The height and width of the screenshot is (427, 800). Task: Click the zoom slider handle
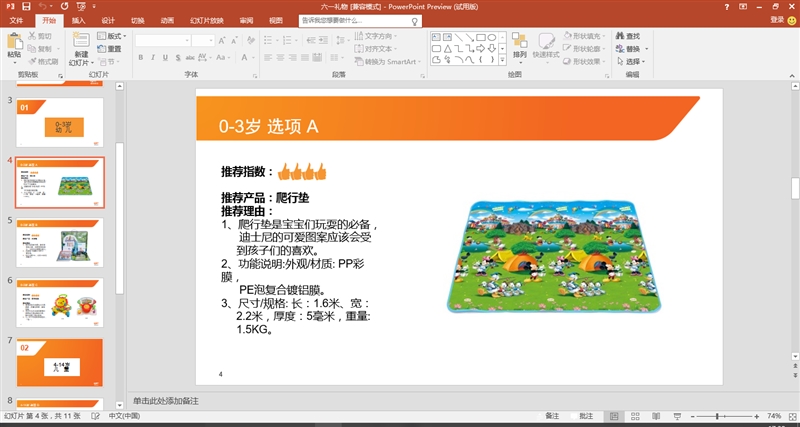click(x=717, y=416)
